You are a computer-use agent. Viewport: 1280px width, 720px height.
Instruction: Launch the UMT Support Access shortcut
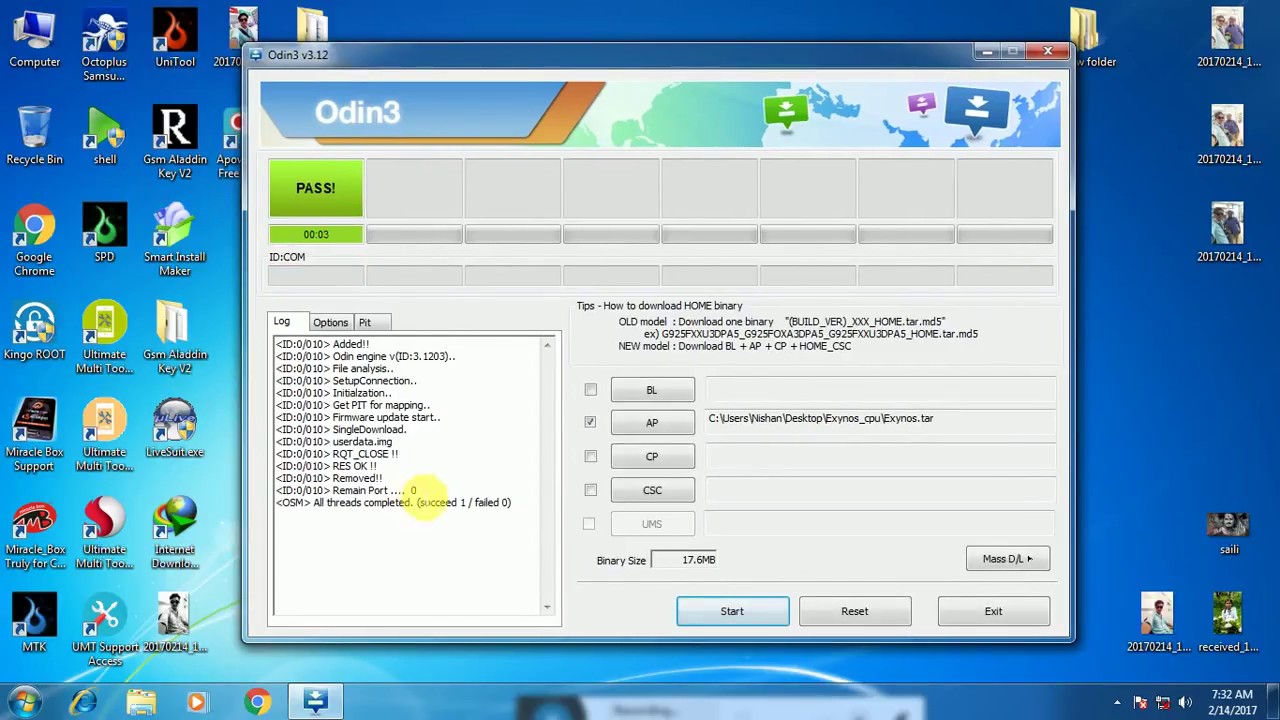coord(104,630)
